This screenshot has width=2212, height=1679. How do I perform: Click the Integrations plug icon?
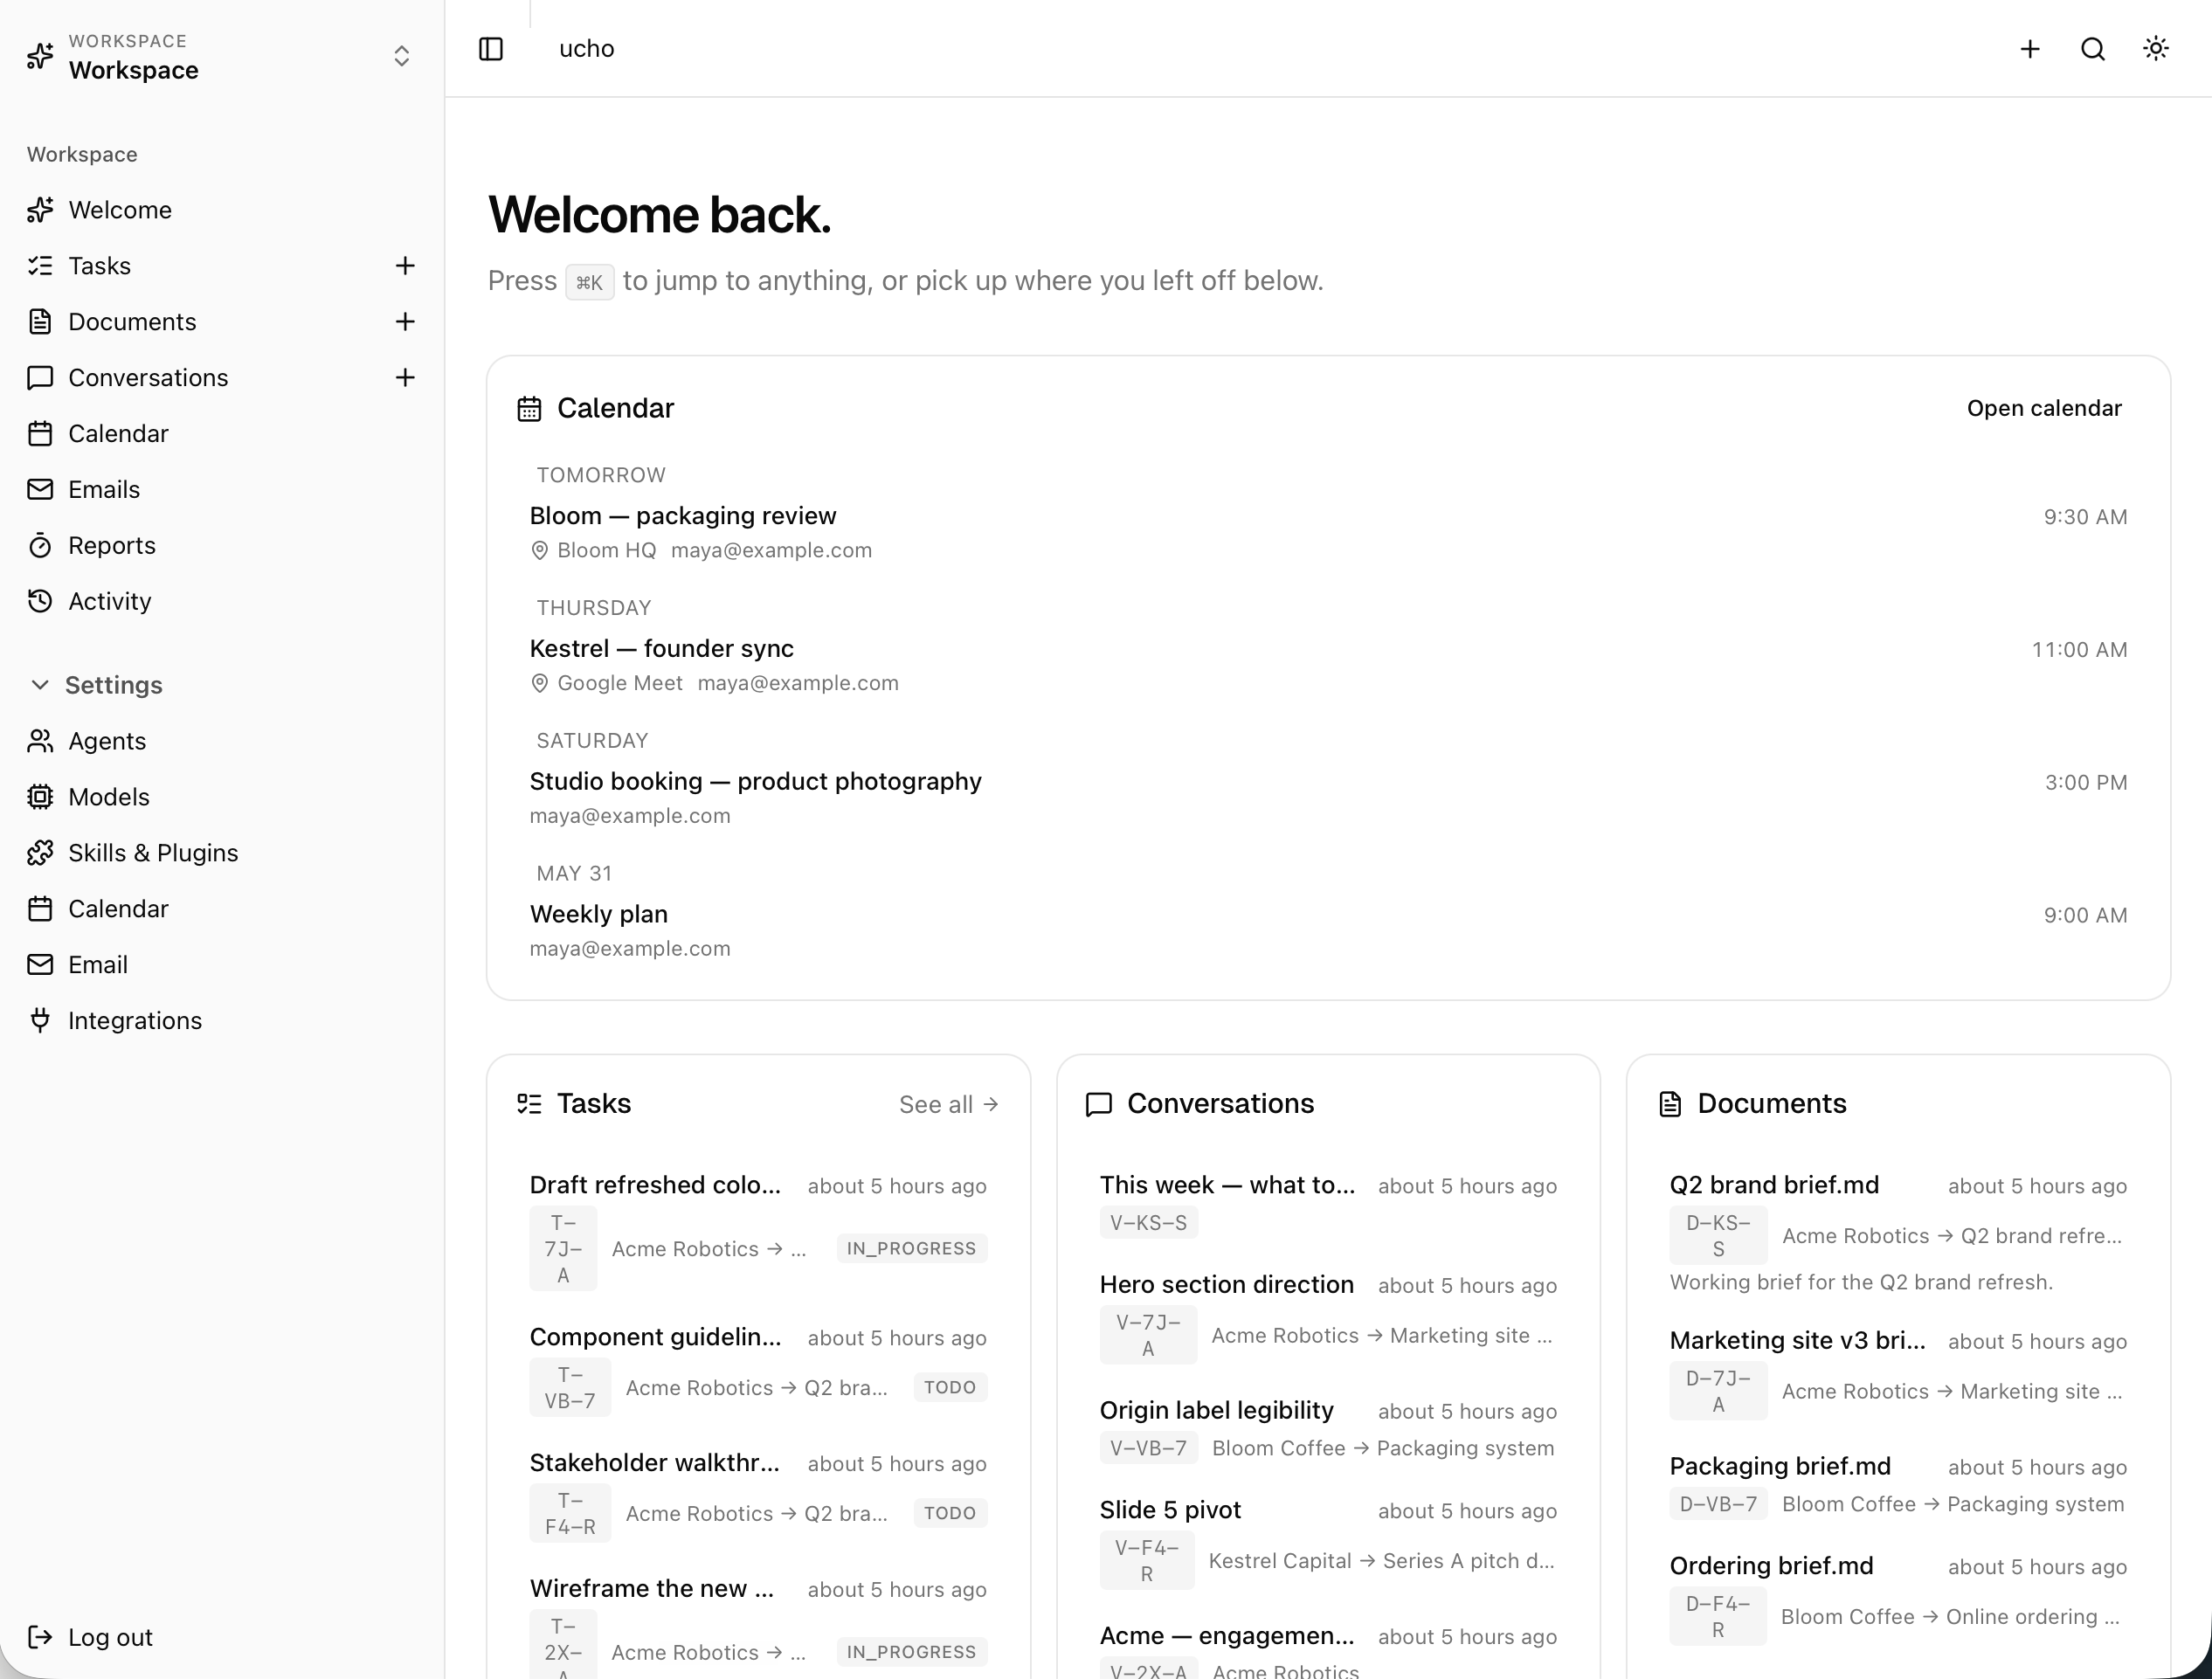coord(40,1021)
